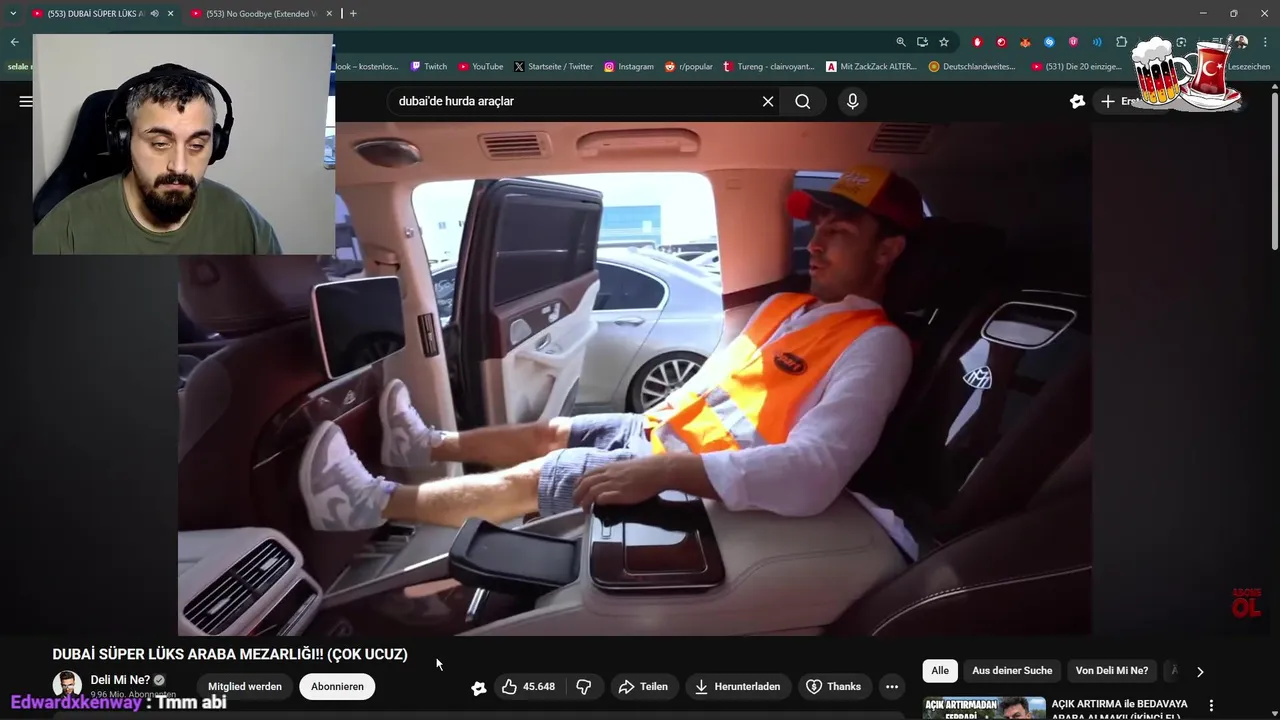The width and height of the screenshot is (1280, 720).
Task: Close the No Goodbye tab
Action: (x=329, y=13)
